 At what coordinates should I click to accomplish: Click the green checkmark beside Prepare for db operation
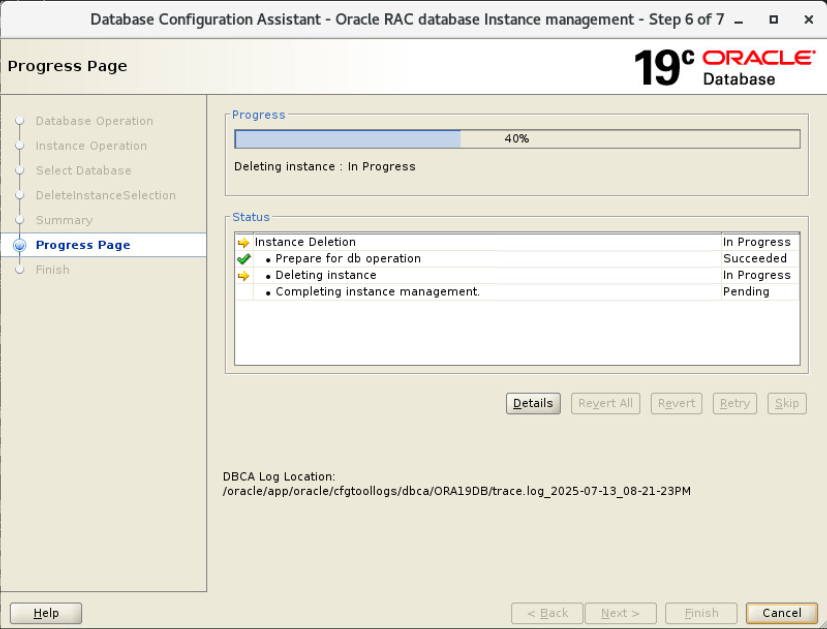point(243,259)
